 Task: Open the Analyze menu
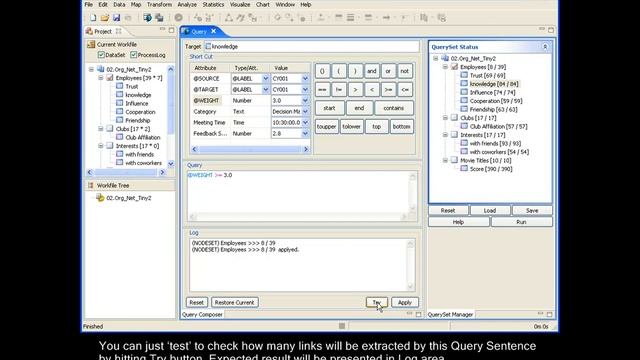[187, 4]
